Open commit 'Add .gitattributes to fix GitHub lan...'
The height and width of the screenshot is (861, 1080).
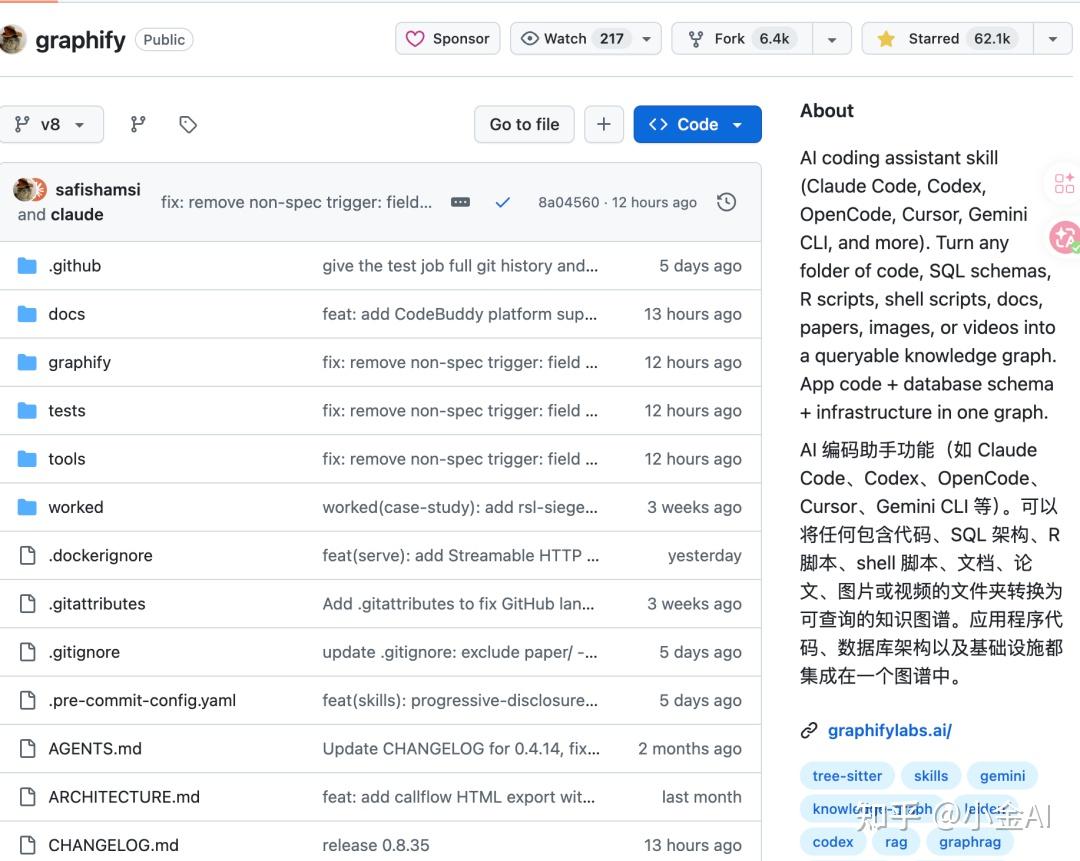pyautogui.click(x=458, y=603)
